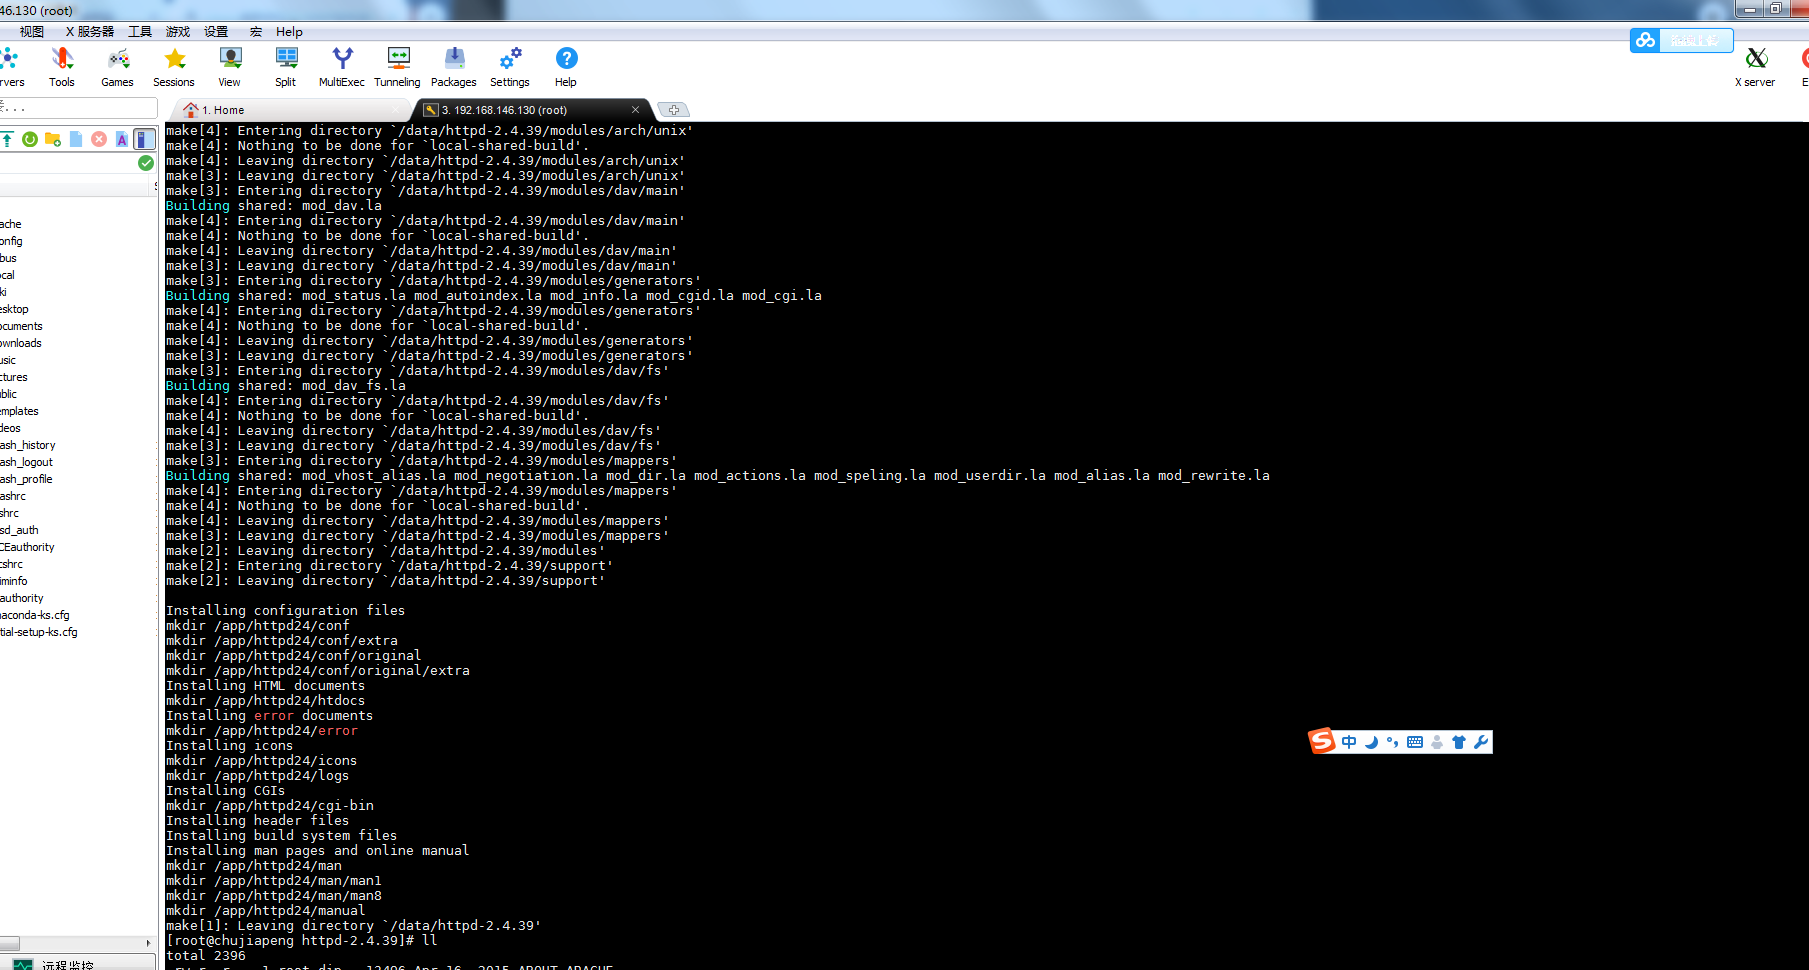Select the Desktop folder
Viewport: 1809px width, 970px height.
coord(15,309)
